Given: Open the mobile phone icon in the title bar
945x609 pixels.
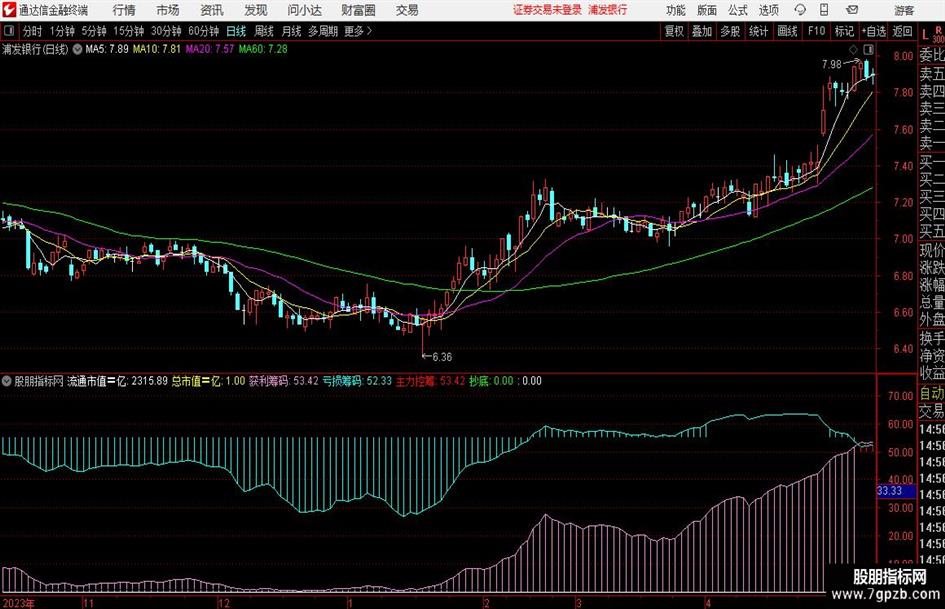Looking at the screenshot, I should coord(824,10).
